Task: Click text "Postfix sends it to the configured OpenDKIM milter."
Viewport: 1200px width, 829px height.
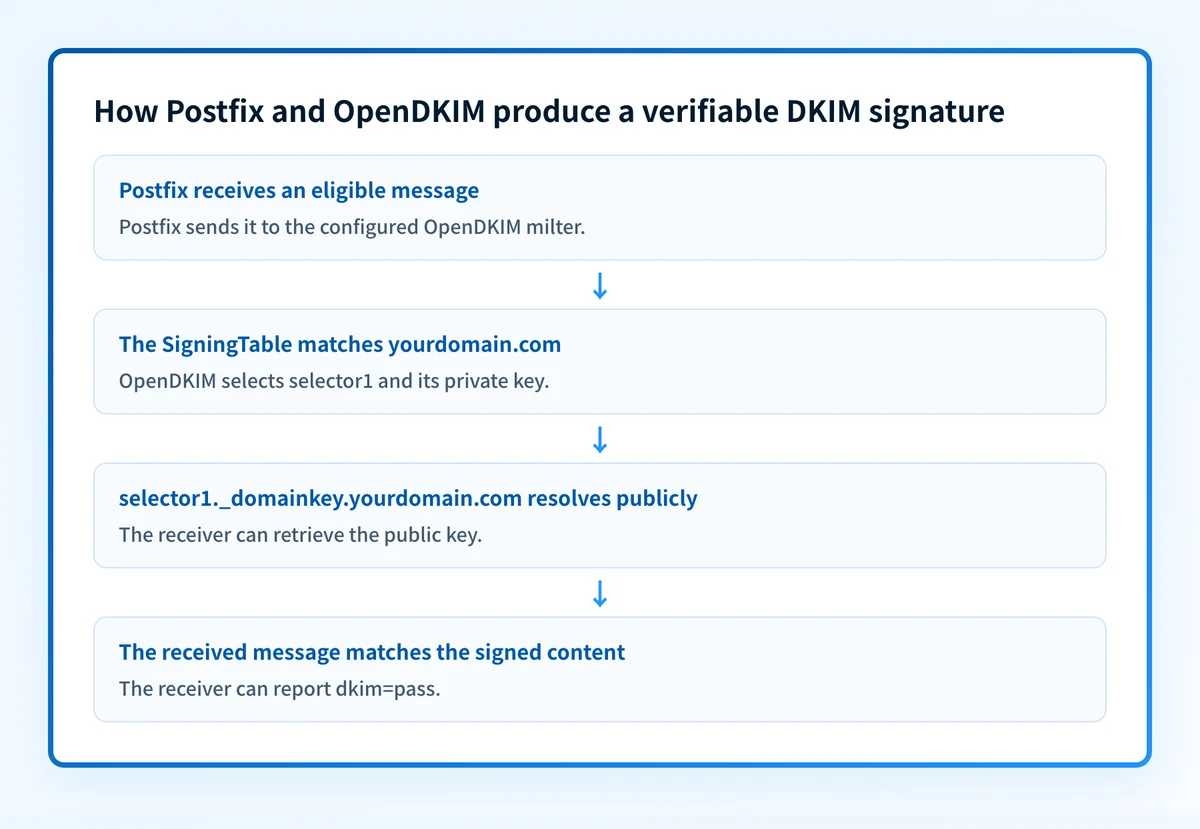Action: pyautogui.click(x=352, y=227)
